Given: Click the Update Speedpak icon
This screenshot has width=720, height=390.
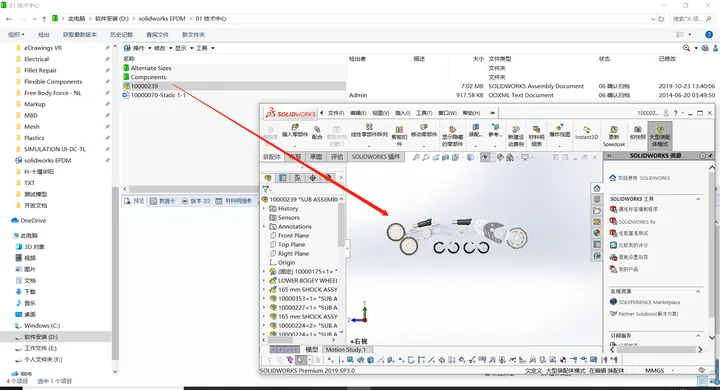Looking at the screenshot, I should (613, 136).
